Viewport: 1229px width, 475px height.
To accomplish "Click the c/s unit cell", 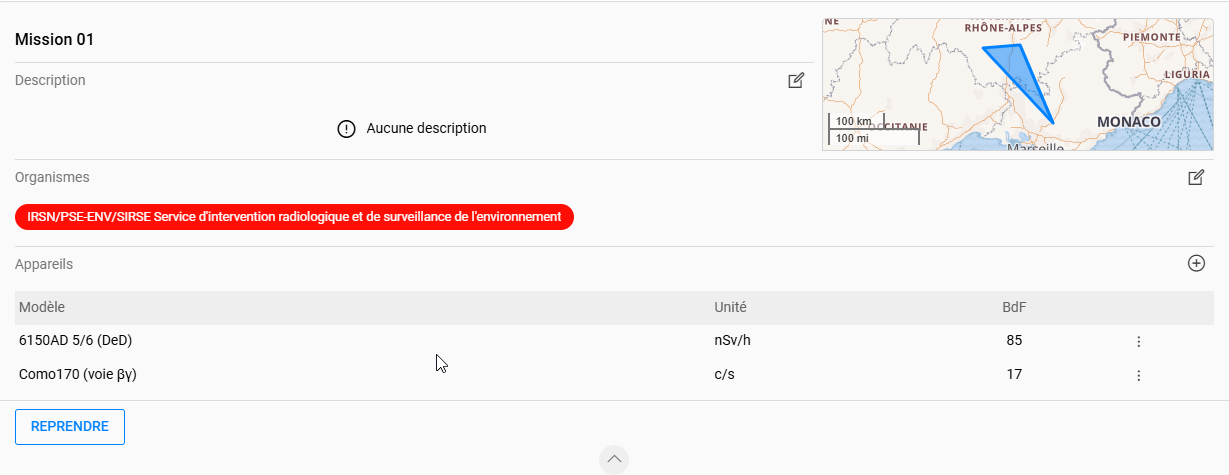I will pyautogui.click(x=725, y=375).
